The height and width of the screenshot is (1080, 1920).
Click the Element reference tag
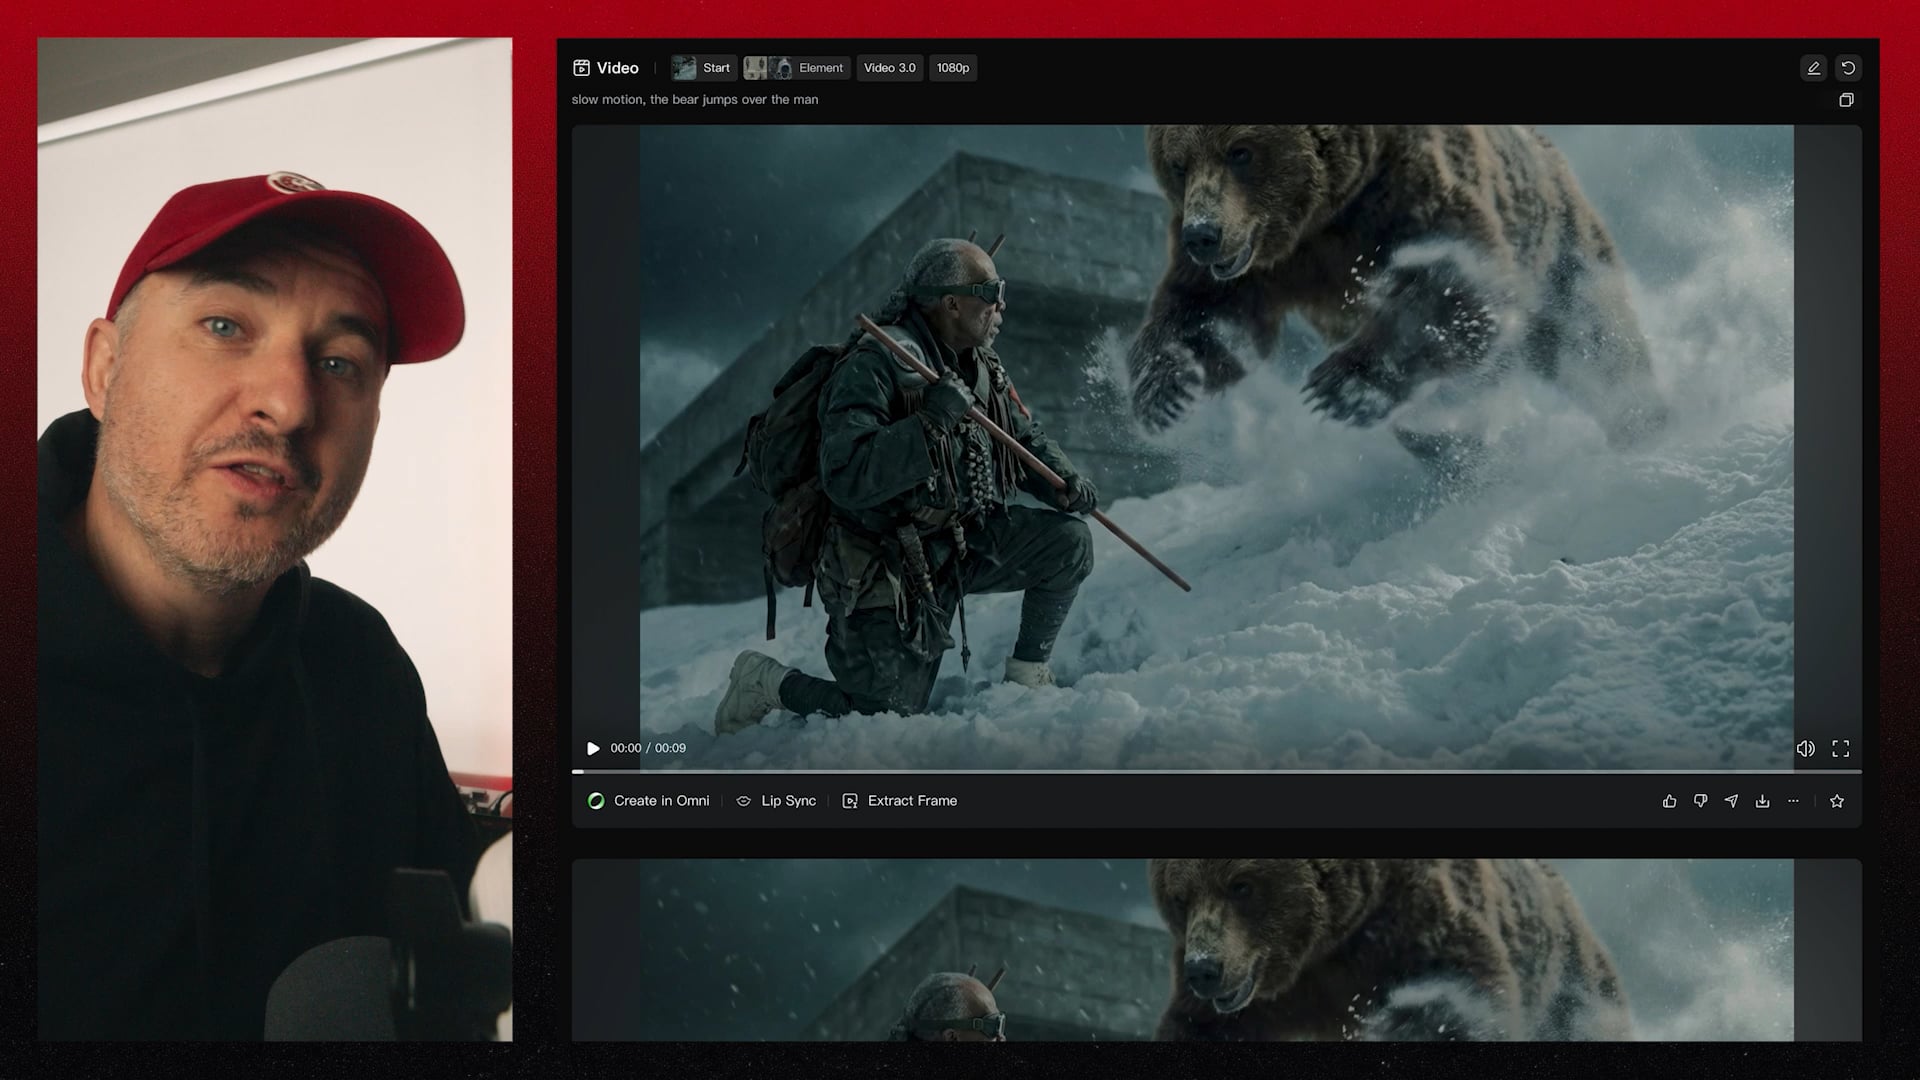coord(797,68)
